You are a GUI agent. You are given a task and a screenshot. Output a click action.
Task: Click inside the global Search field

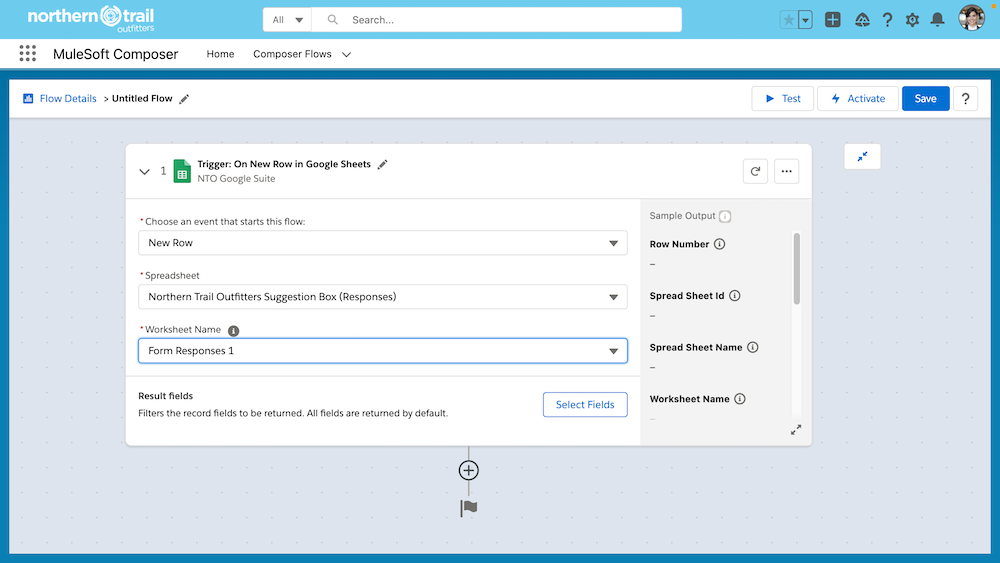coord(497,20)
